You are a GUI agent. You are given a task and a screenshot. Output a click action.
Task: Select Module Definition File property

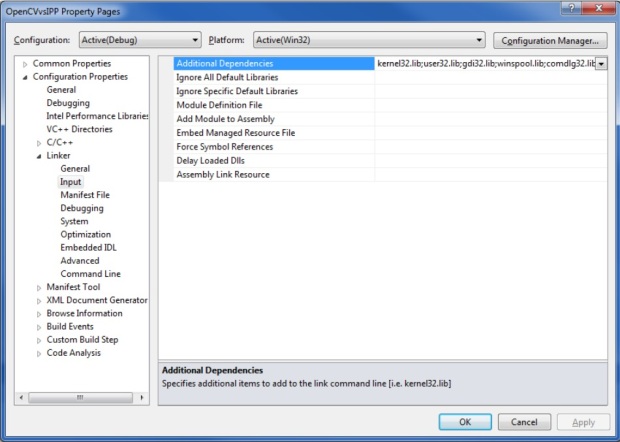pos(274,105)
